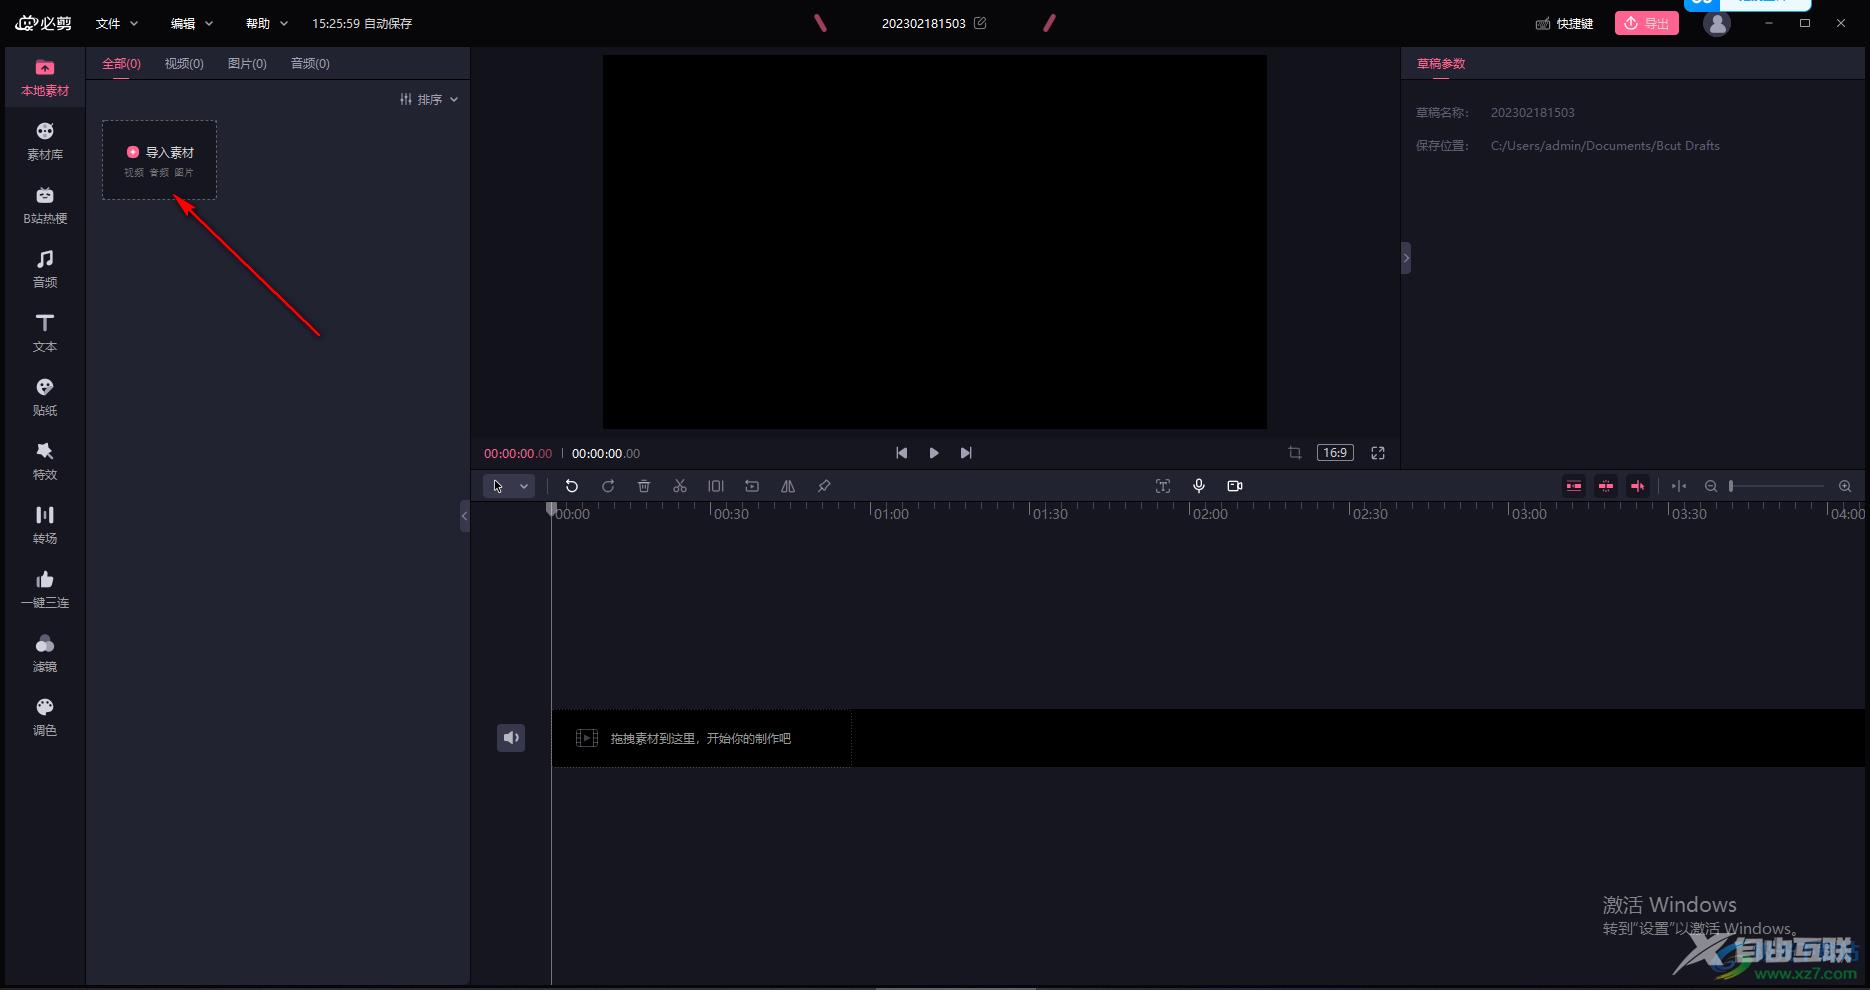Open the 本地素材 local media panel
The width and height of the screenshot is (1870, 990).
tap(45, 77)
